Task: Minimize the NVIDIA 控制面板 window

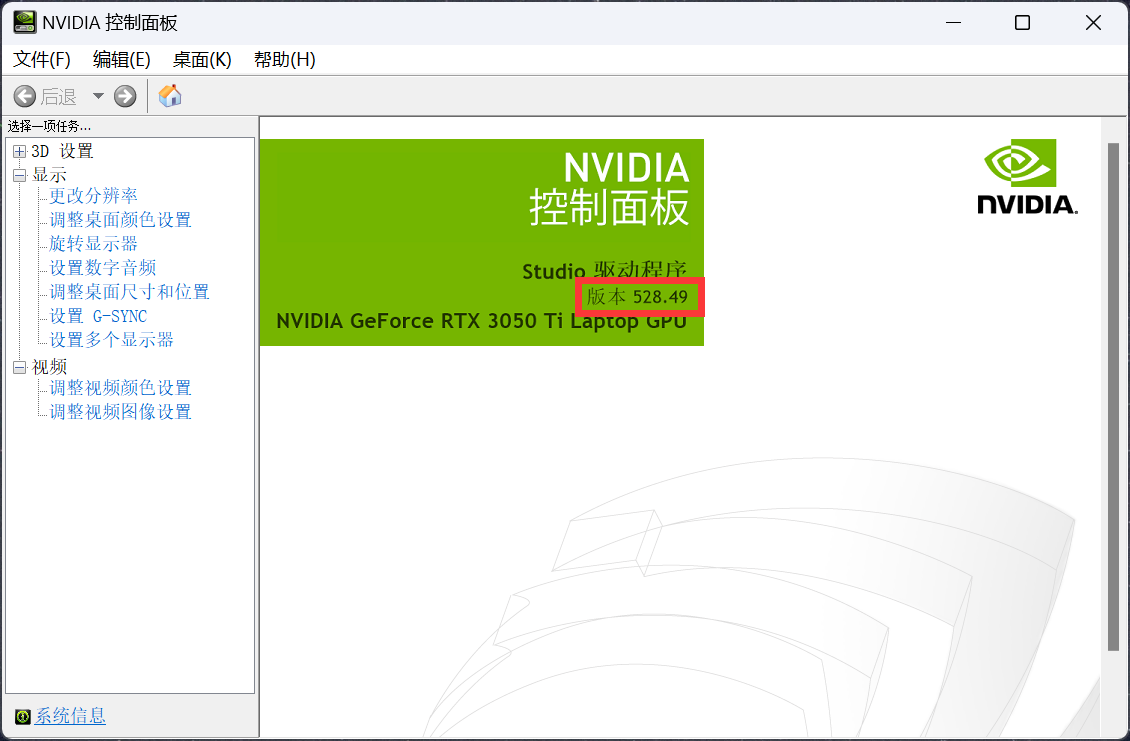Action: pos(953,22)
